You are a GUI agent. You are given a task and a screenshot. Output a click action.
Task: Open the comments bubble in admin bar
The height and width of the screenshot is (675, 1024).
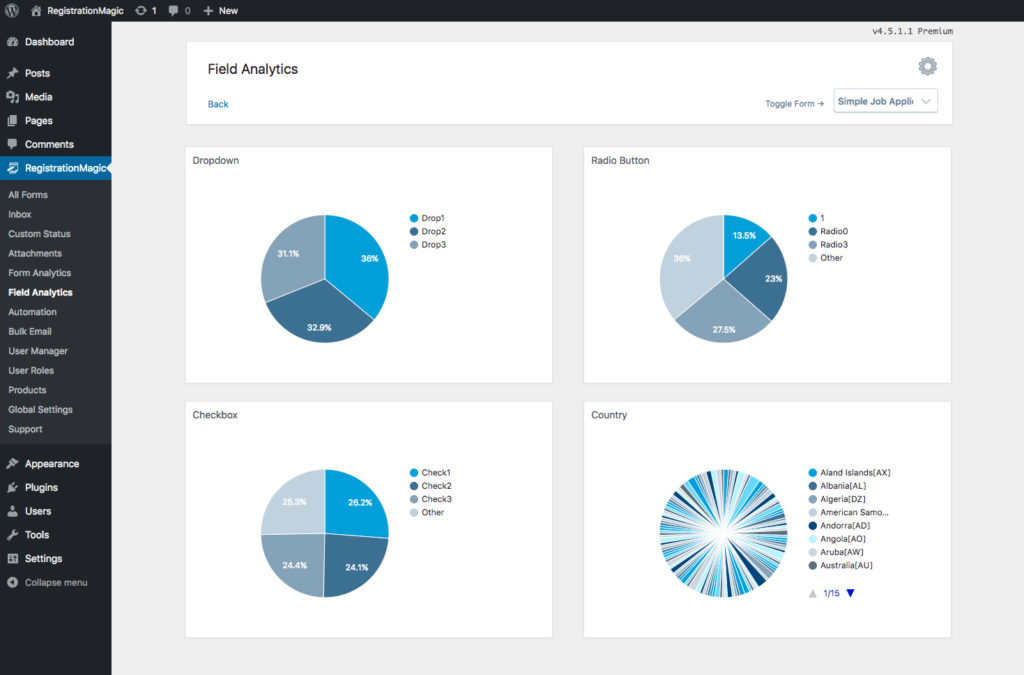tap(174, 10)
